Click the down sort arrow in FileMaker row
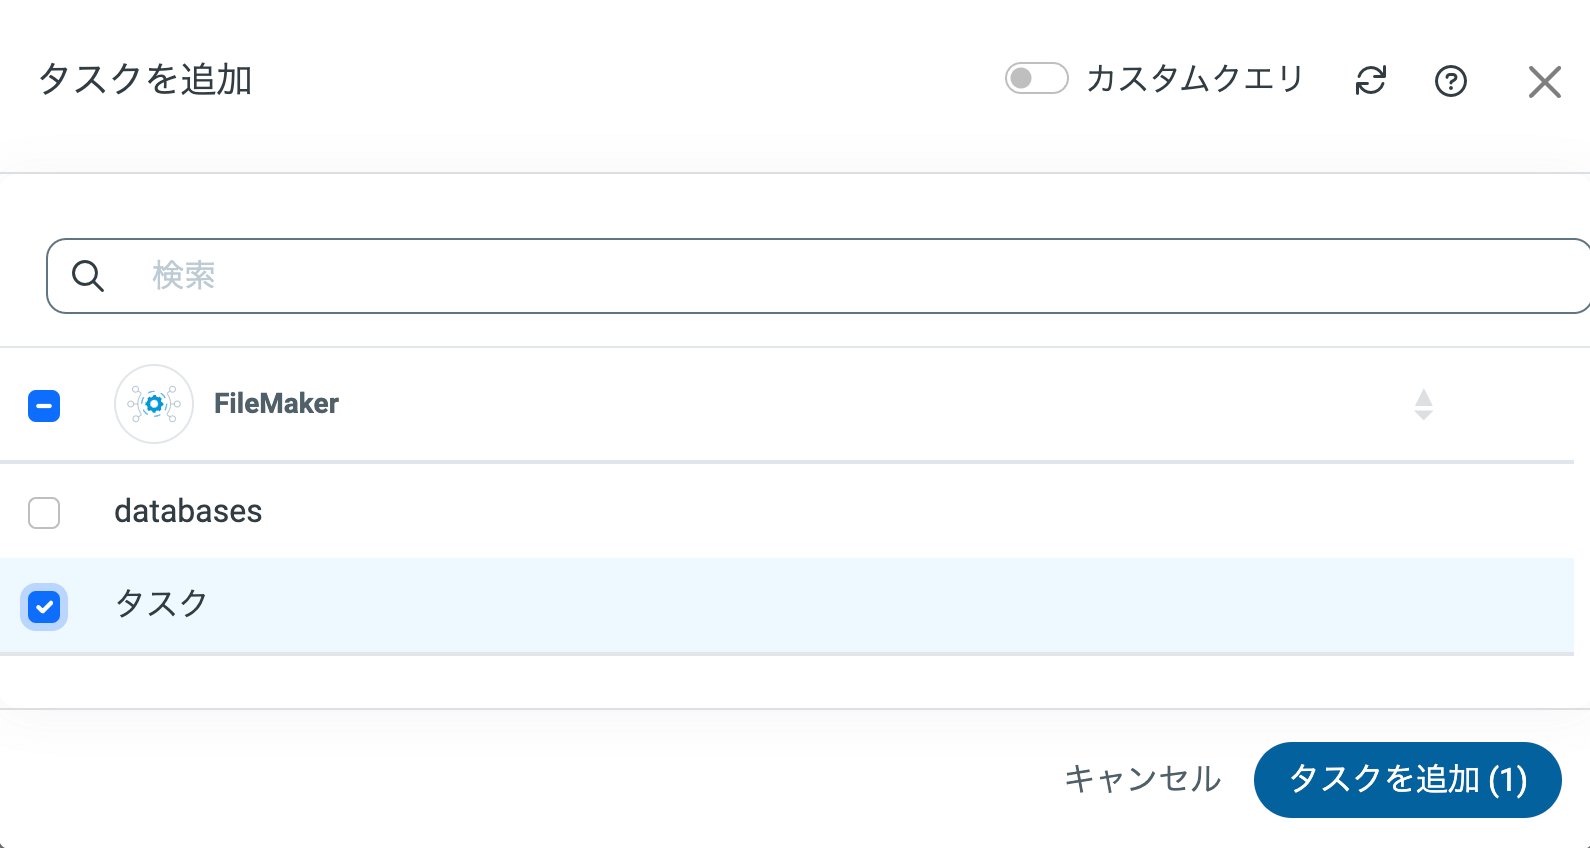 [x=1424, y=414]
